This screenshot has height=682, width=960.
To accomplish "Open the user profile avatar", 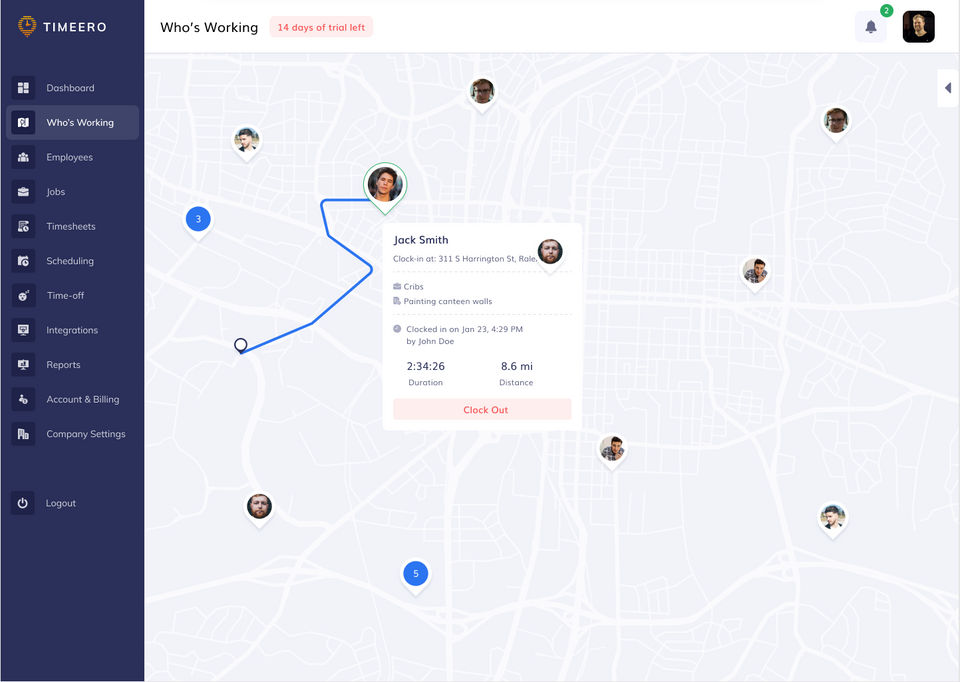I will click(x=918, y=27).
